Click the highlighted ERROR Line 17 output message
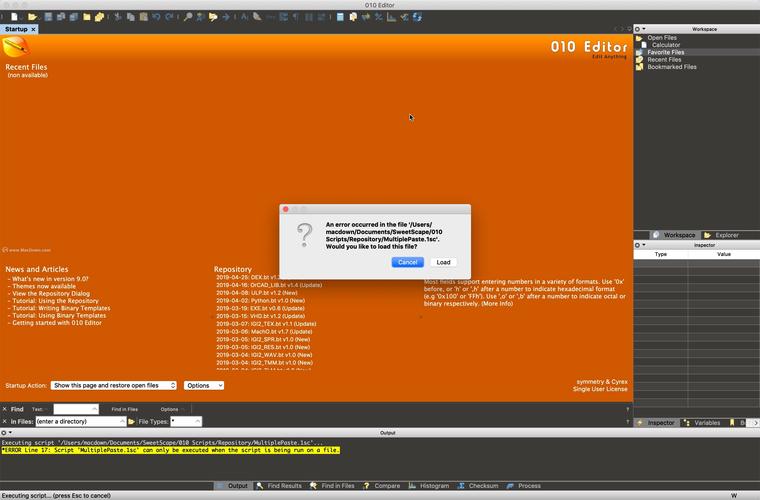 [171, 450]
